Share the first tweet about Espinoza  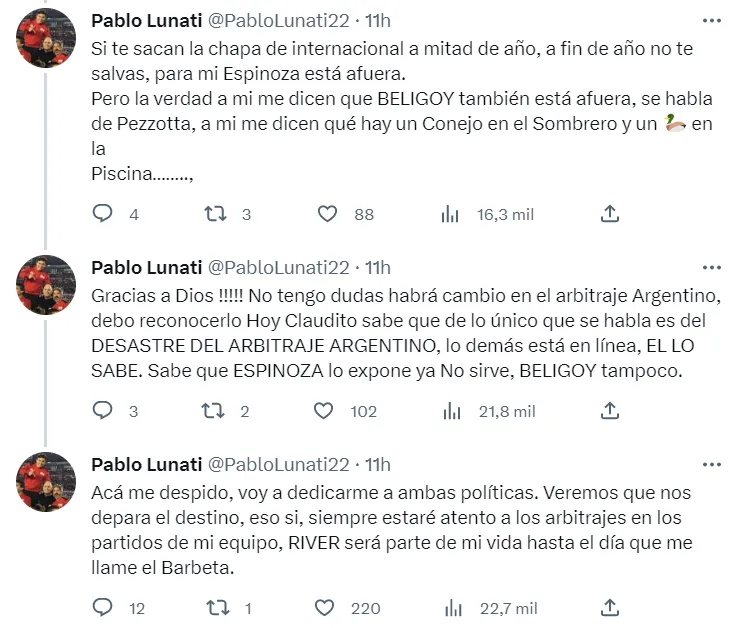(x=610, y=213)
